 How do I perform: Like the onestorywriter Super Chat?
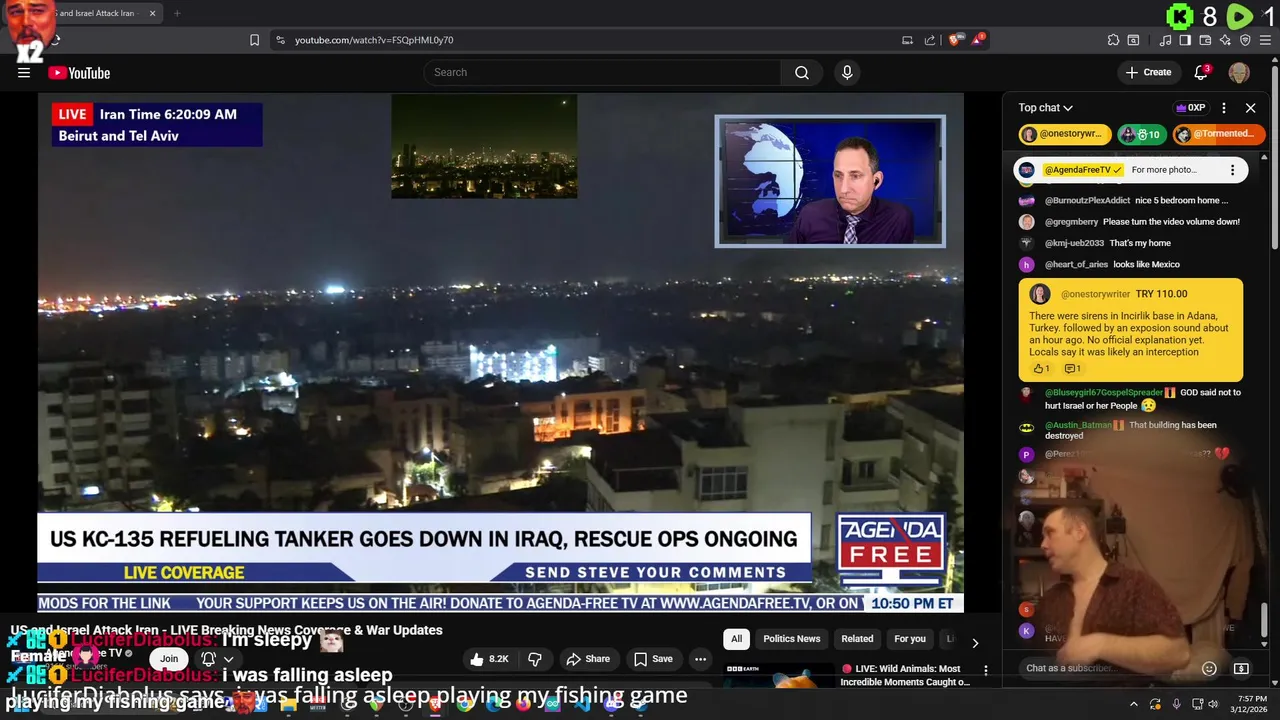1040,369
